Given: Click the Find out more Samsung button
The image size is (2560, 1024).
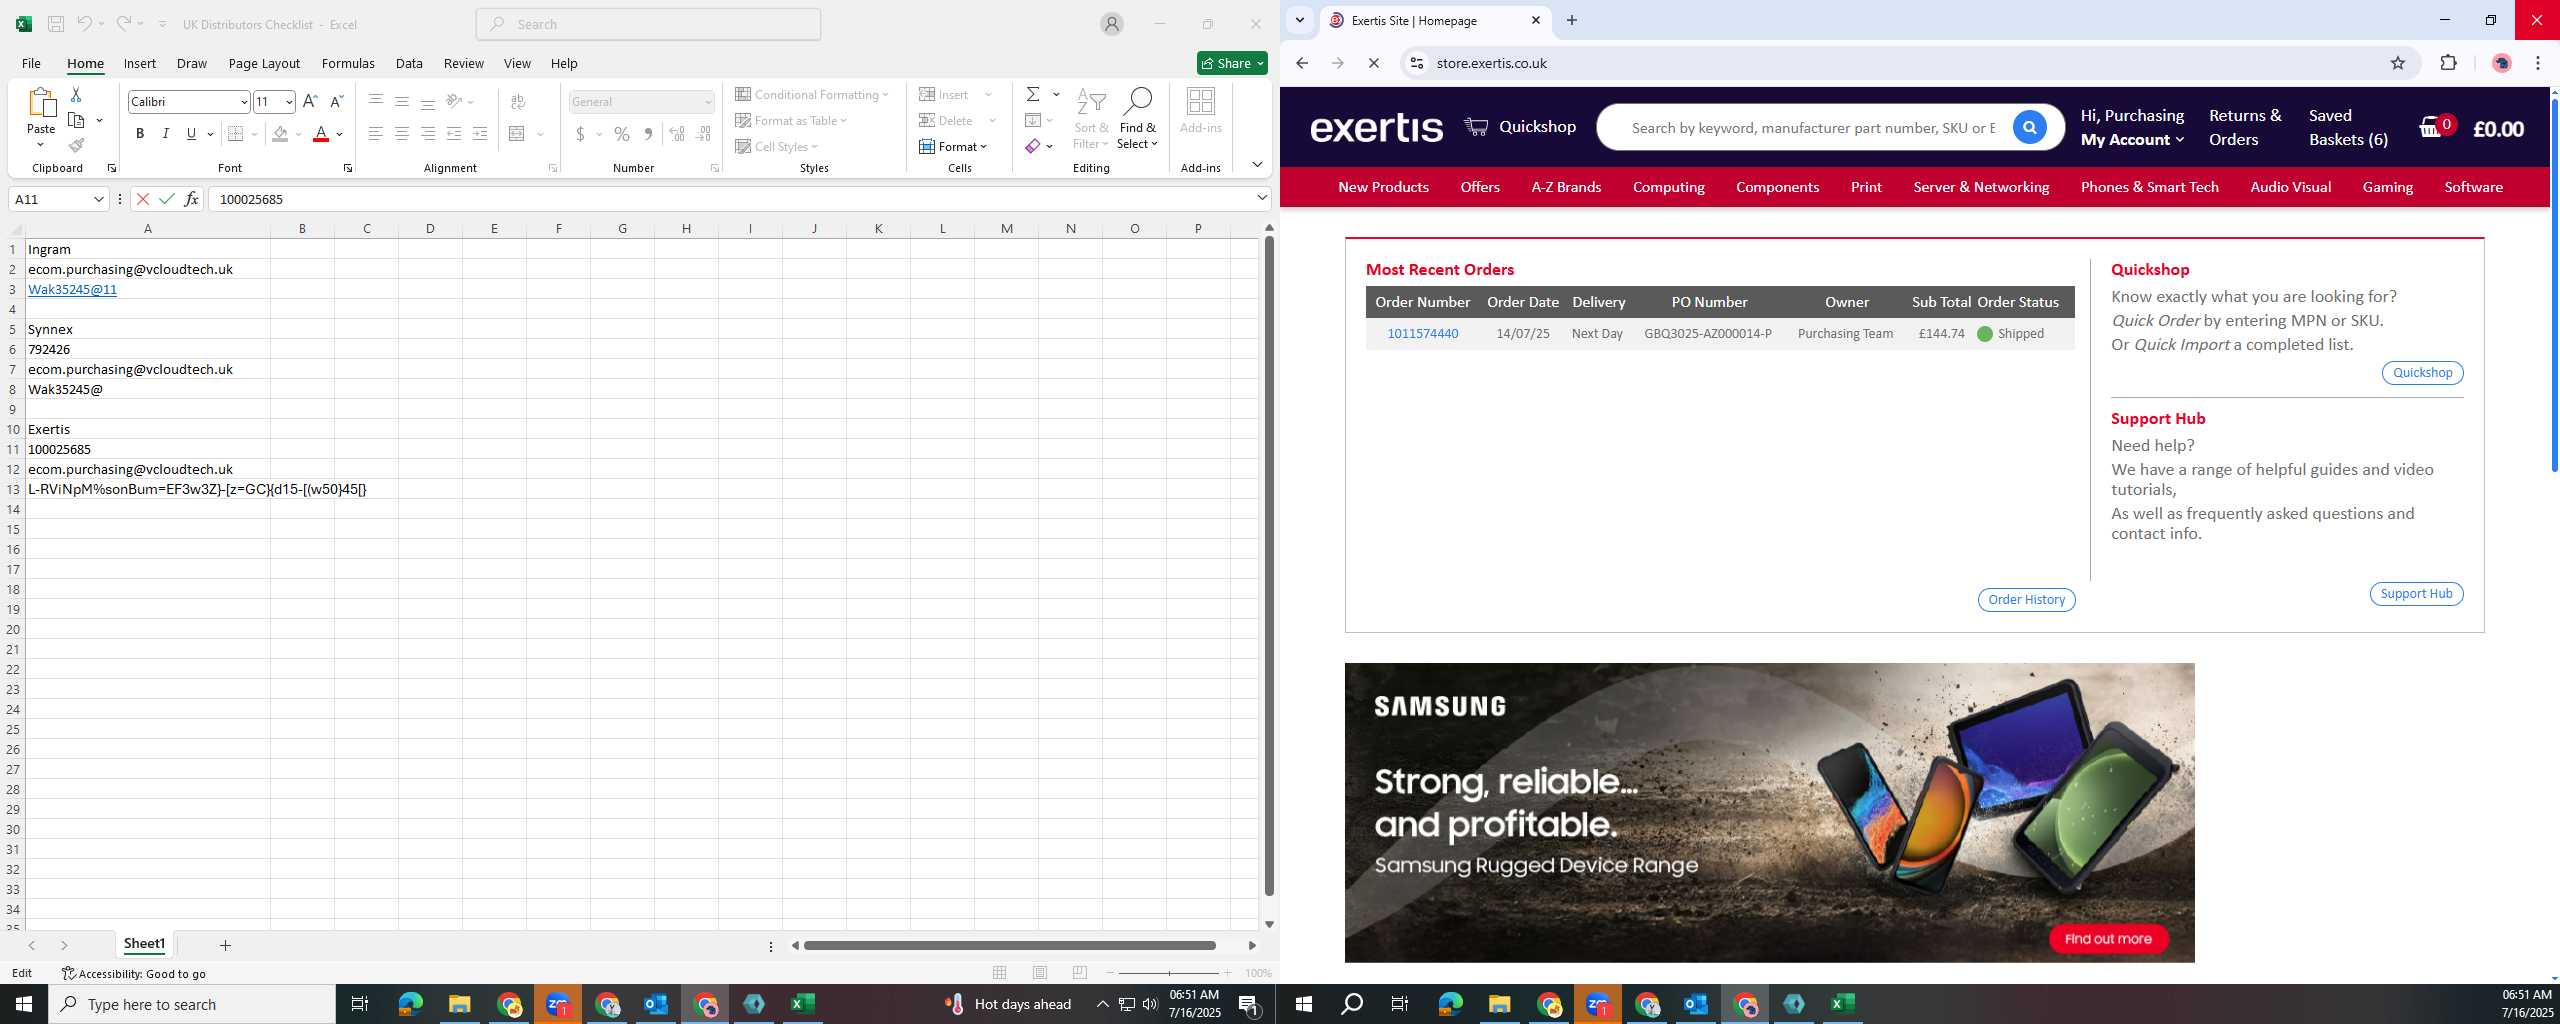Looking at the screenshot, I should (x=2108, y=939).
